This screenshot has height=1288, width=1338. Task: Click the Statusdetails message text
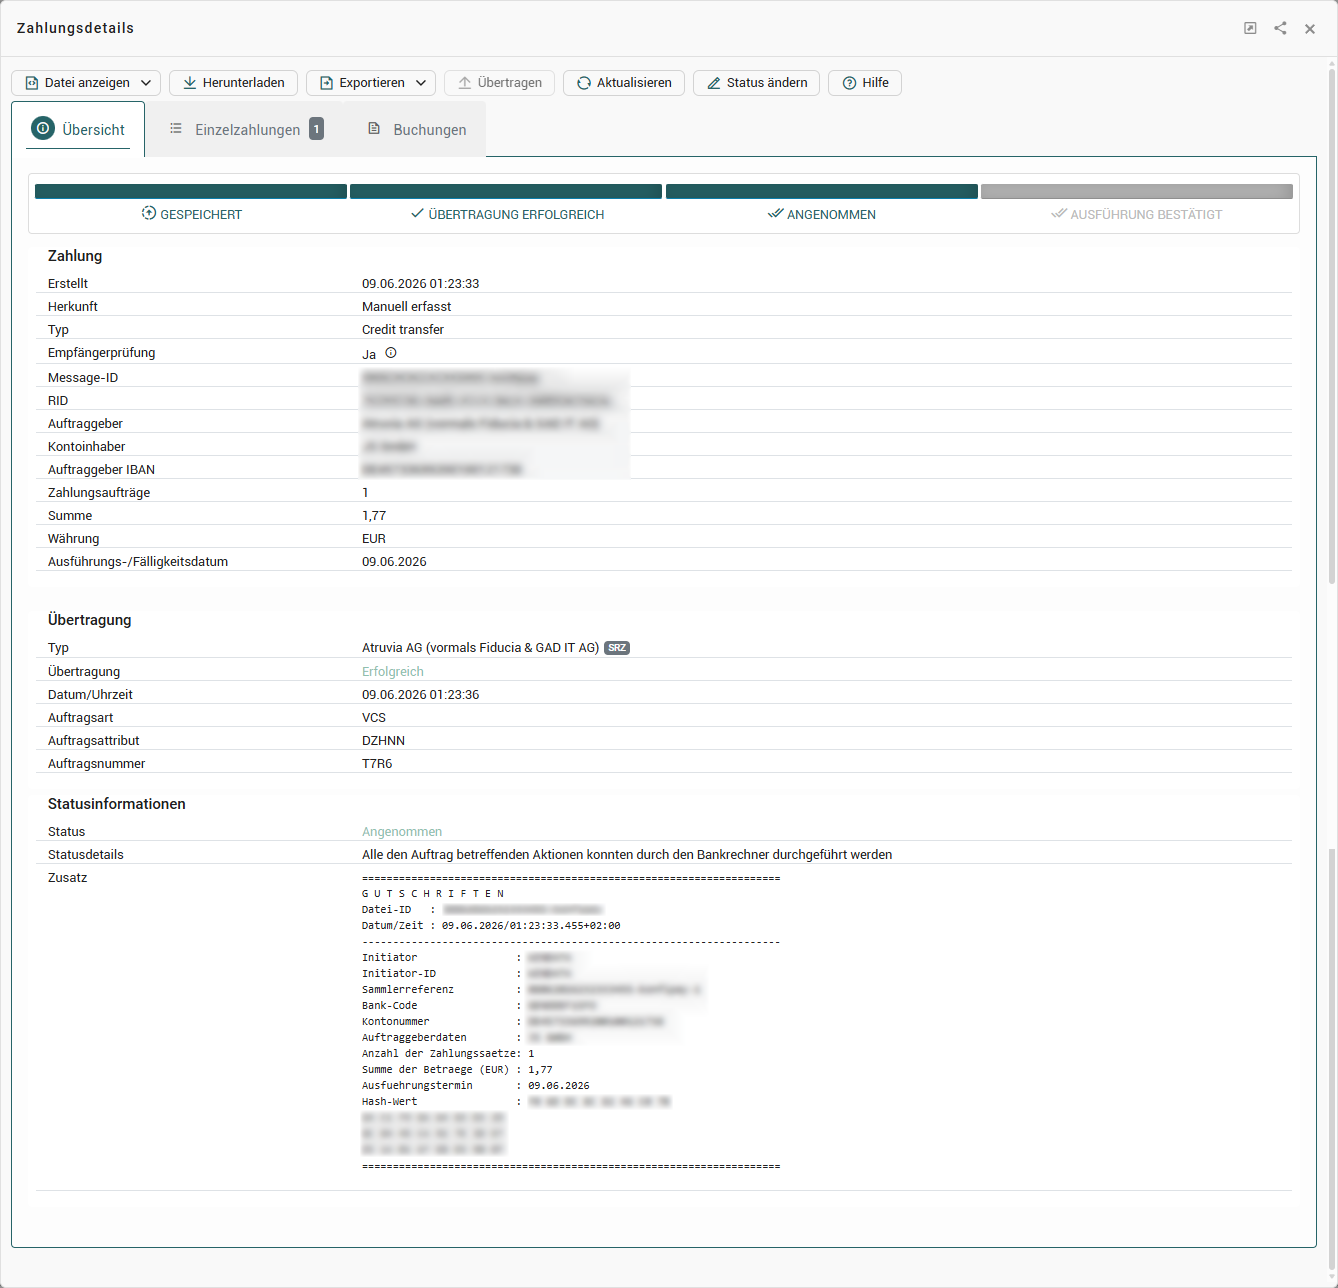tap(627, 855)
